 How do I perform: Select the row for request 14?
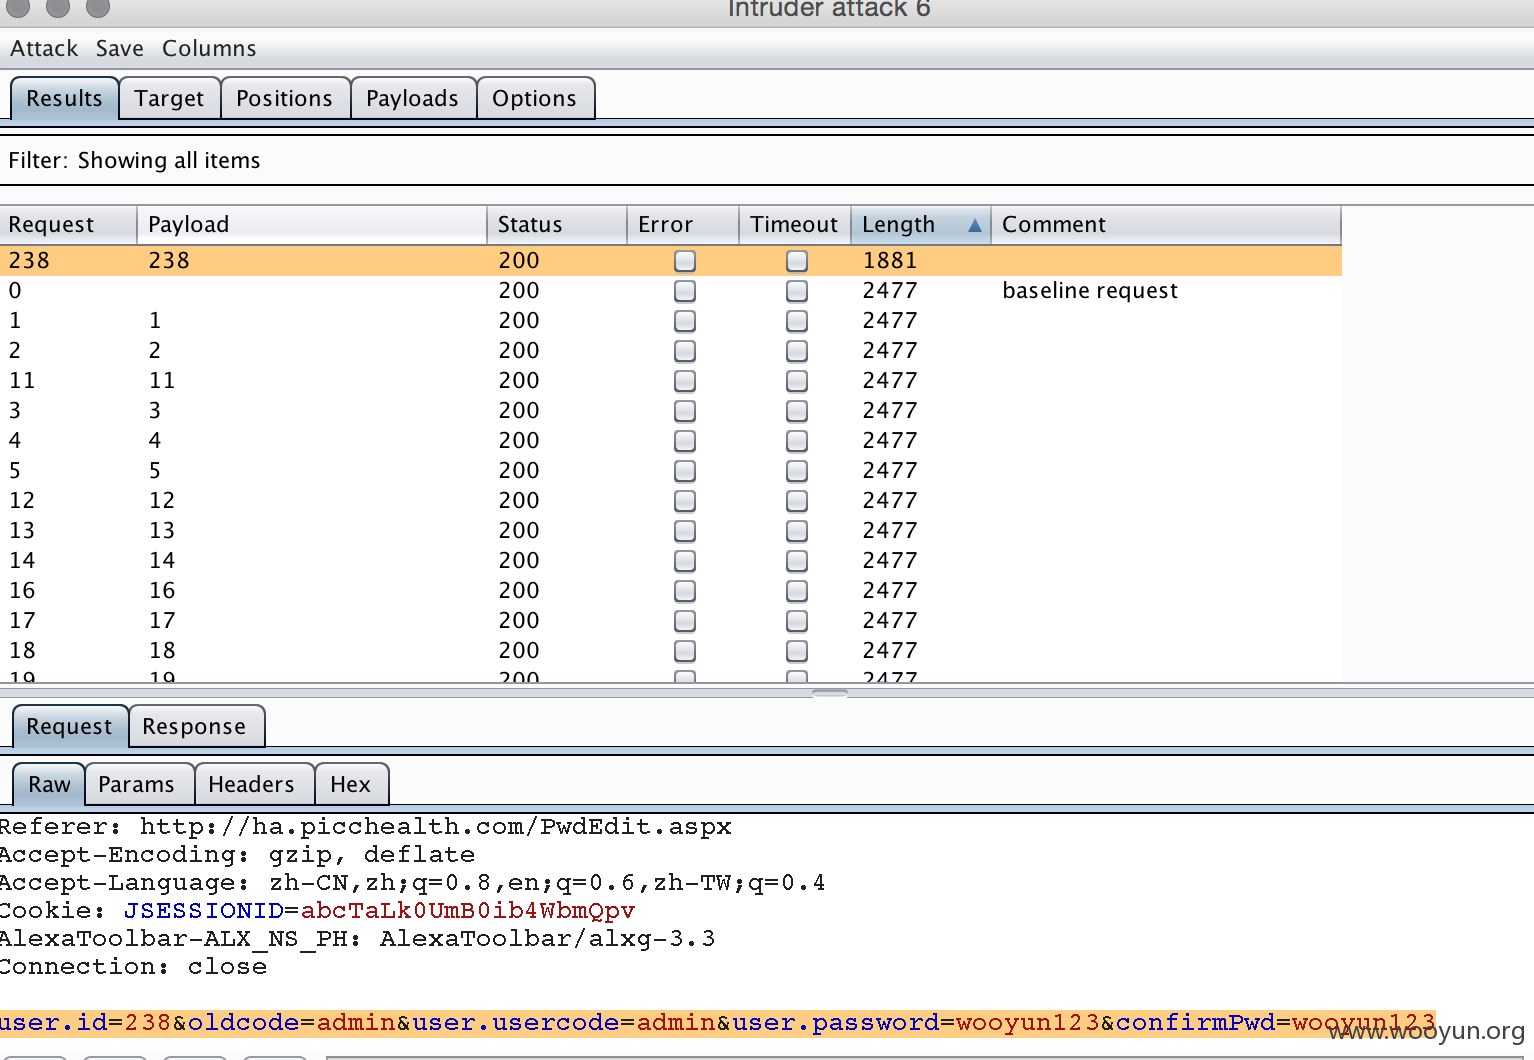(x=670, y=560)
